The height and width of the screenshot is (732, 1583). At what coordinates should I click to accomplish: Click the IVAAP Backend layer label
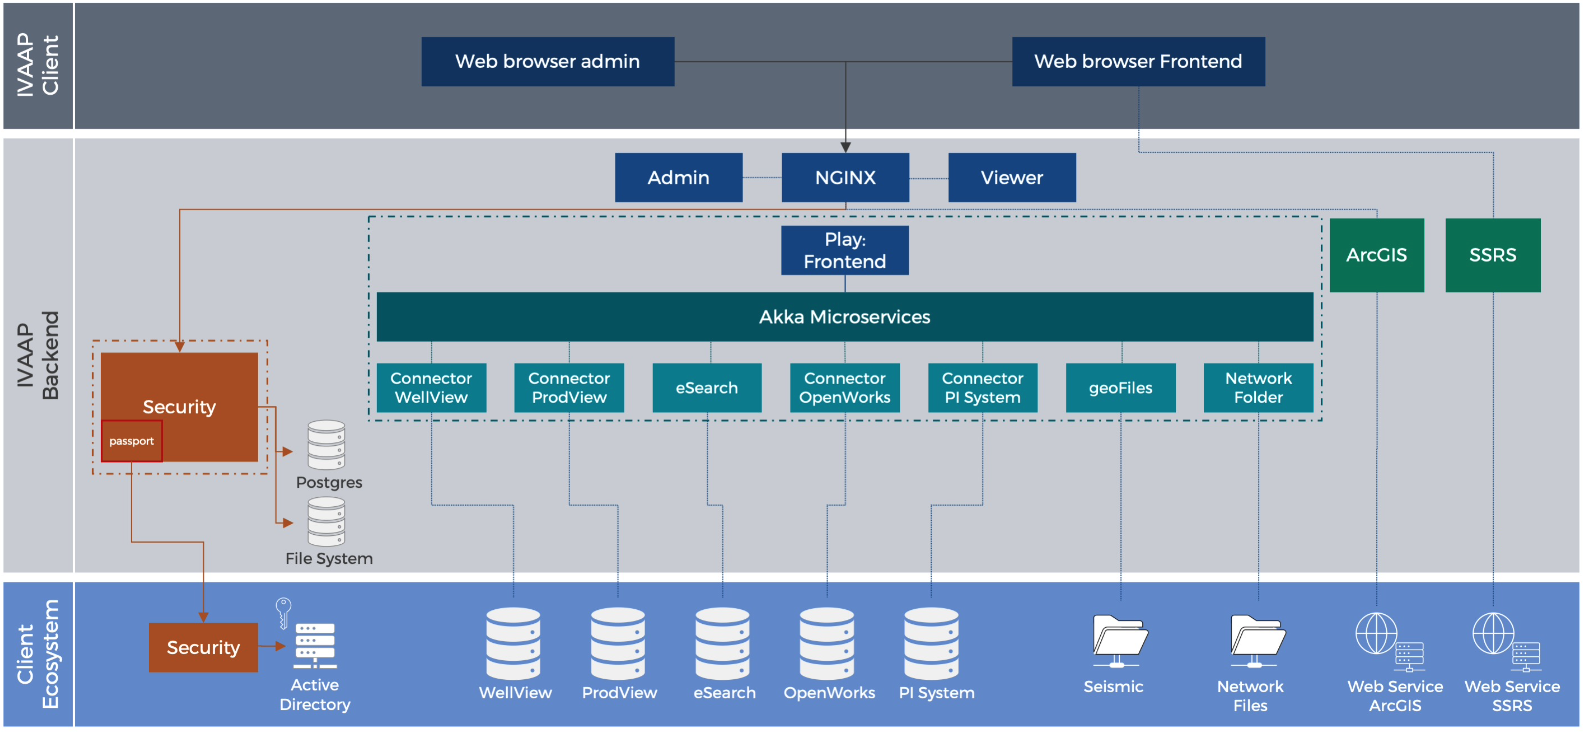click(38, 355)
